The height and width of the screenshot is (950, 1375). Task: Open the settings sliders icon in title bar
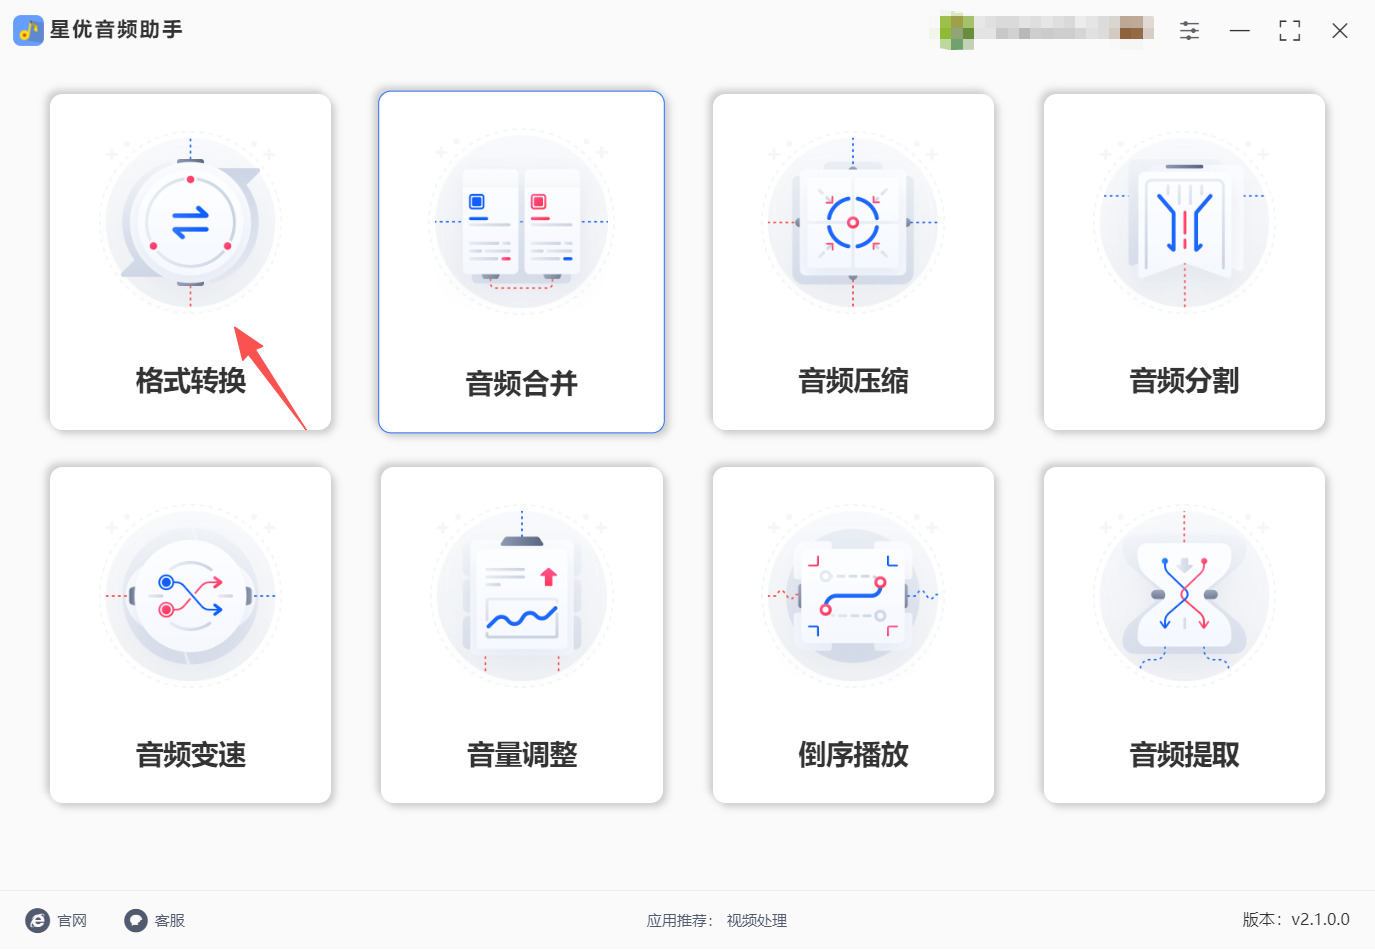(x=1189, y=31)
